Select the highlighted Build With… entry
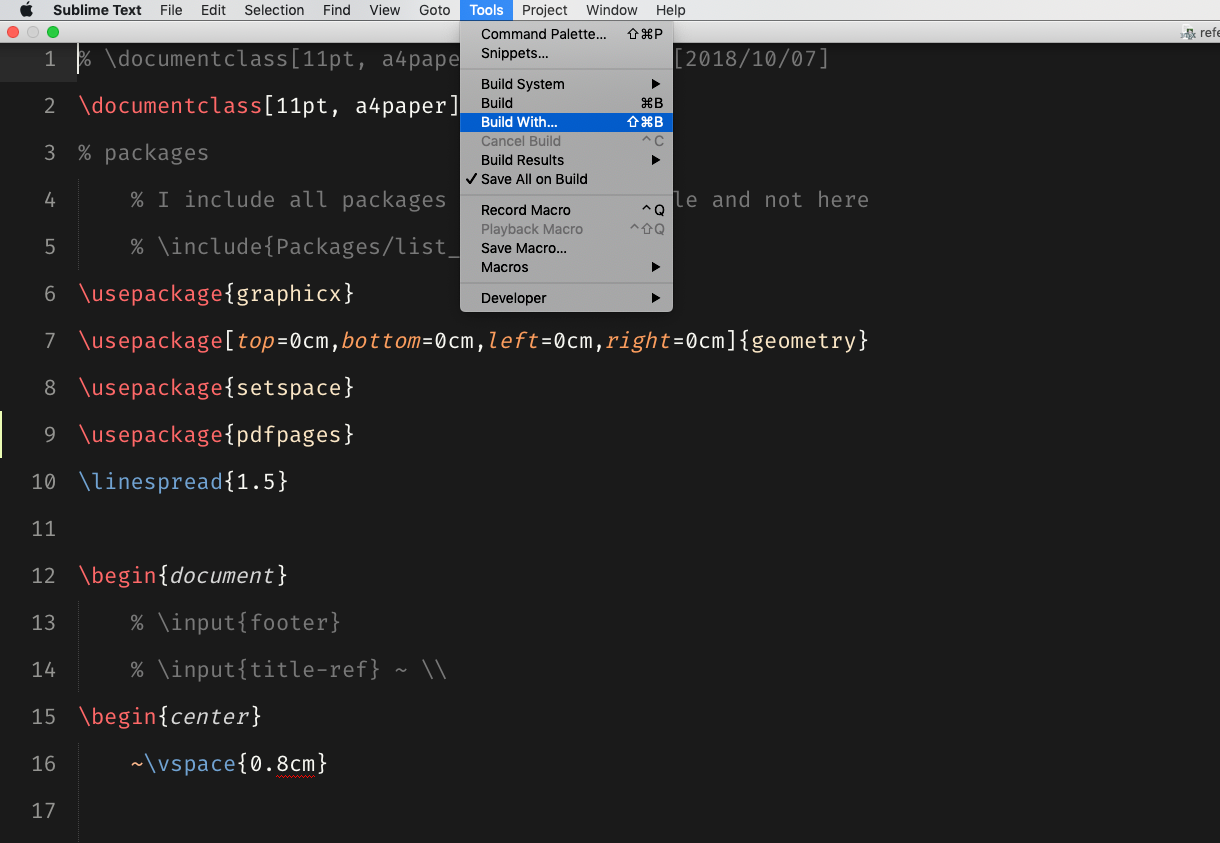Viewport: 1220px width, 843px height. coord(566,122)
